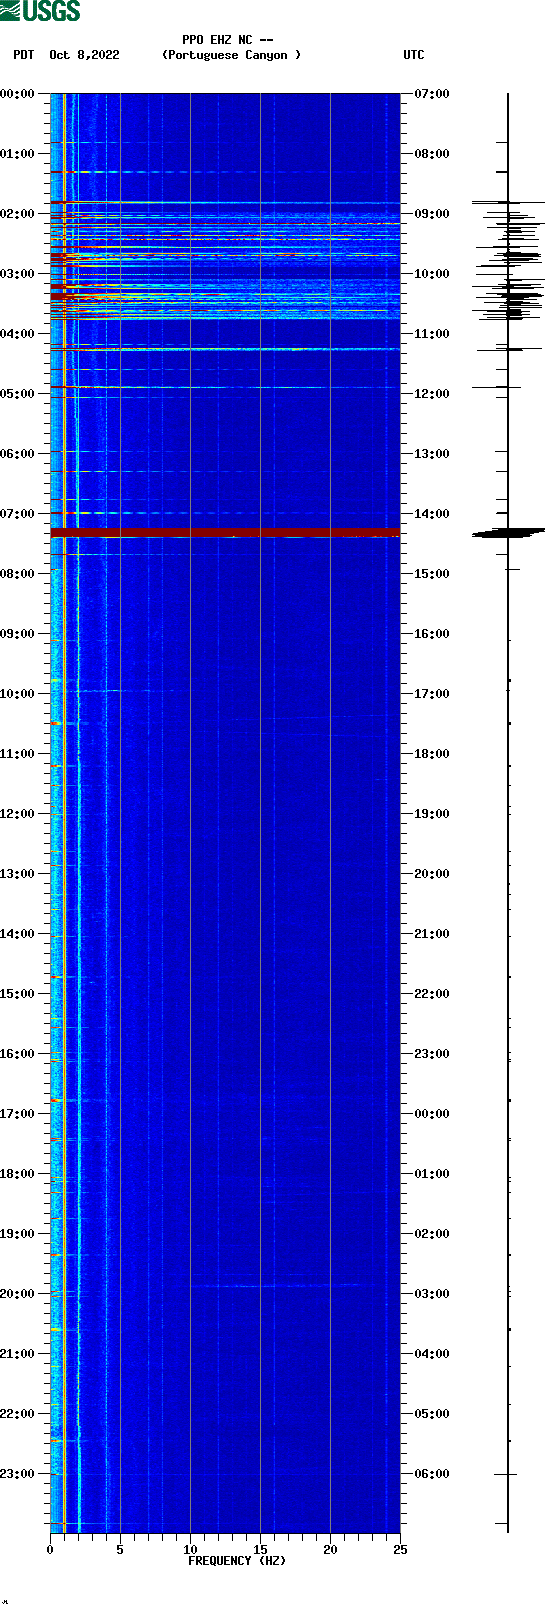Viewport: 552px width, 1613px height.
Task: Click the 15 Hz frequency tick label
Action: pyautogui.click(x=260, y=1550)
